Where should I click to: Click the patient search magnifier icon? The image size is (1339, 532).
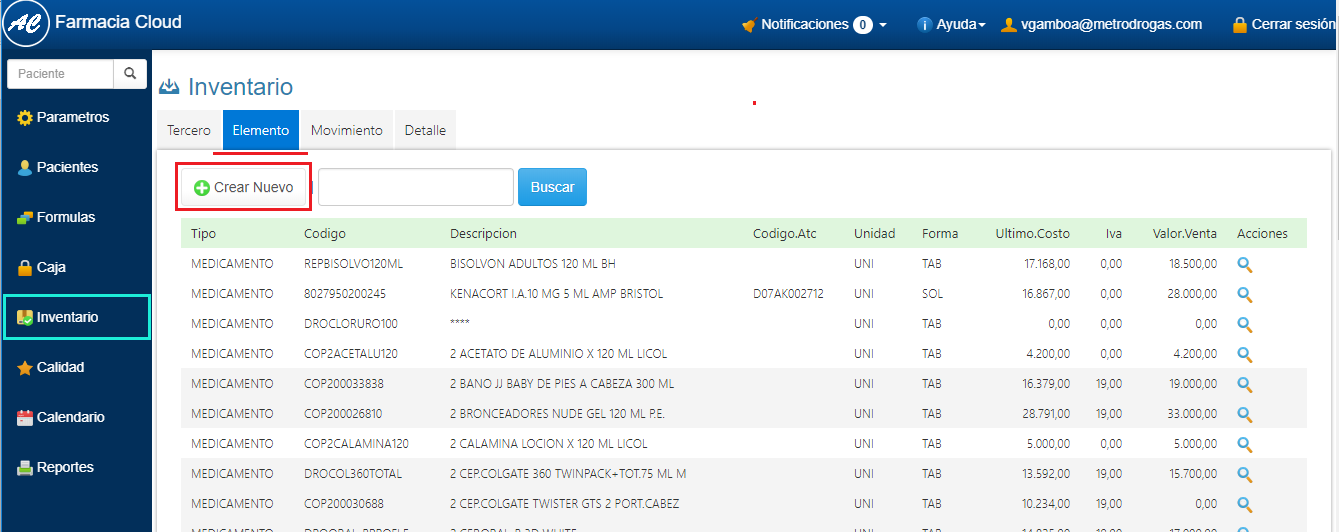tap(130, 74)
